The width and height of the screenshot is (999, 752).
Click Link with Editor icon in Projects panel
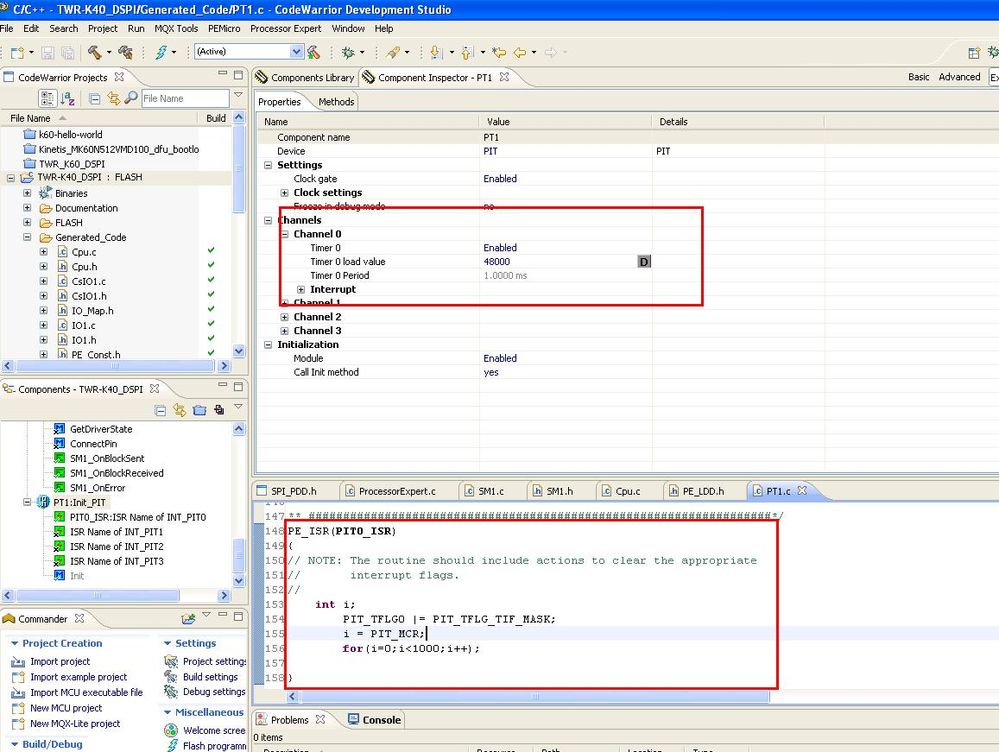(113, 98)
